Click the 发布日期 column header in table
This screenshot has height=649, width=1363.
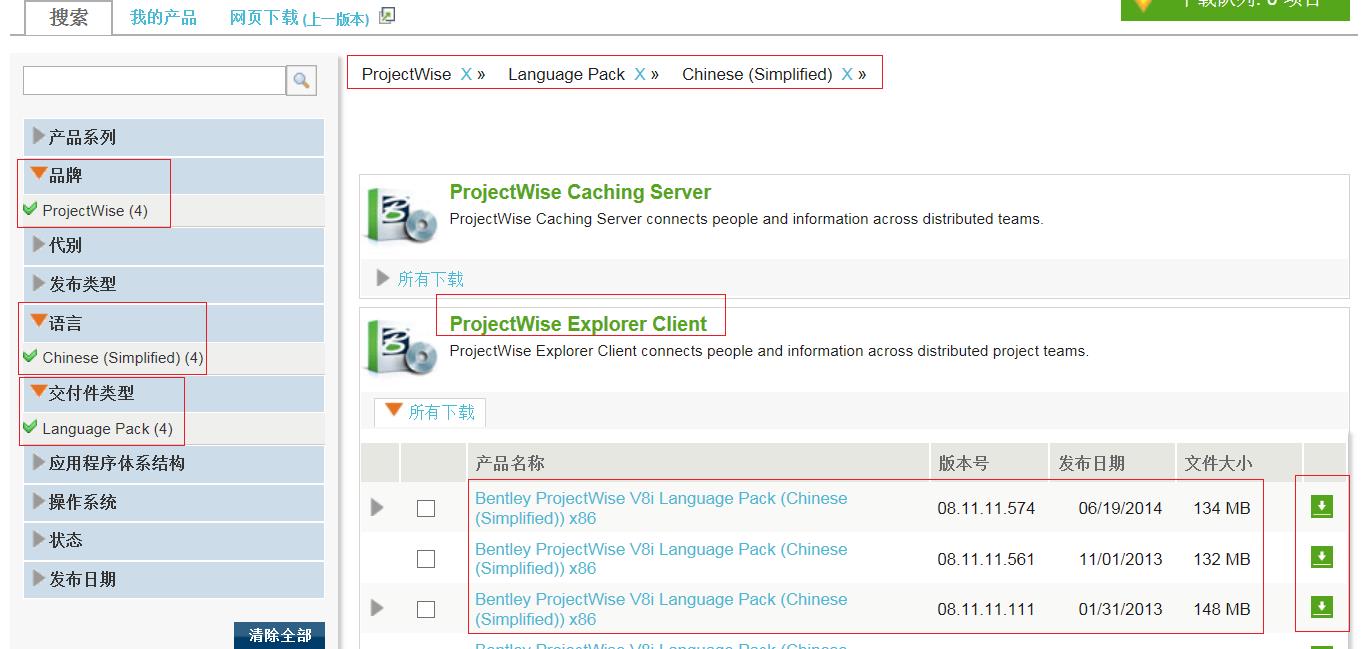[x=1113, y=463]
